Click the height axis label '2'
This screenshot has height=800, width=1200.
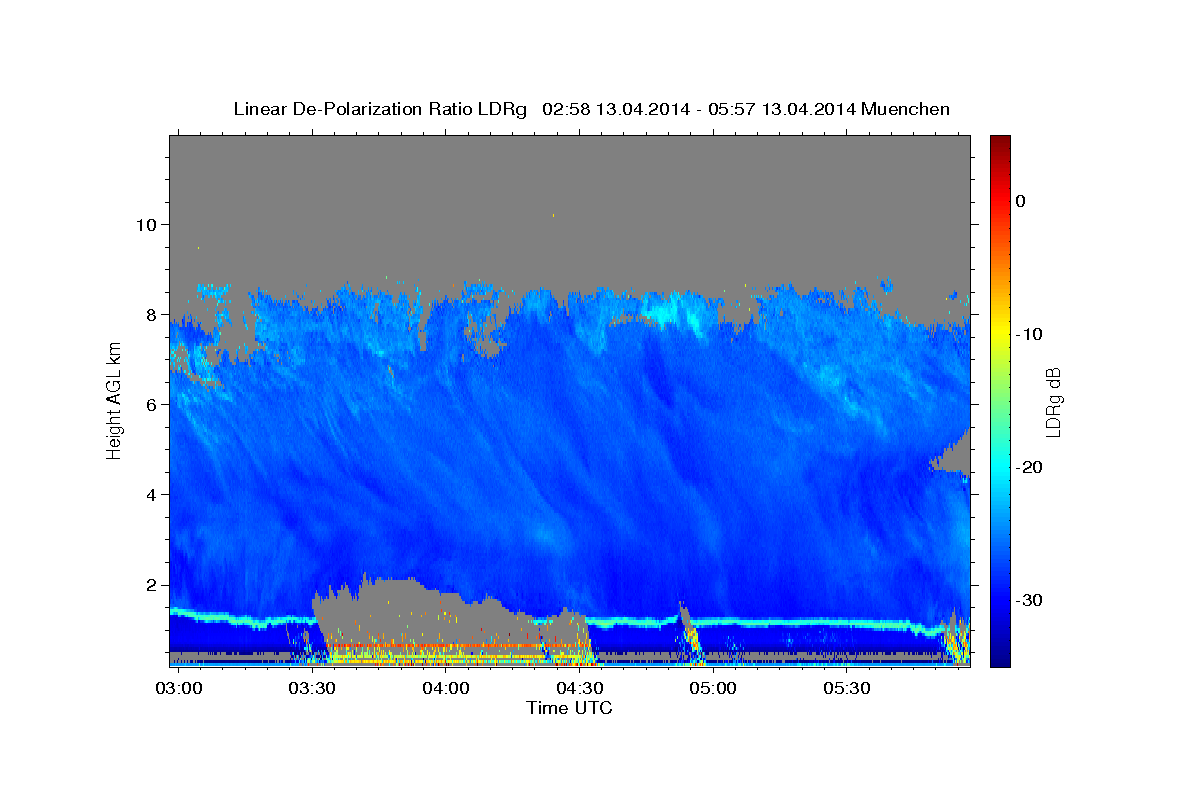(150, 584)
